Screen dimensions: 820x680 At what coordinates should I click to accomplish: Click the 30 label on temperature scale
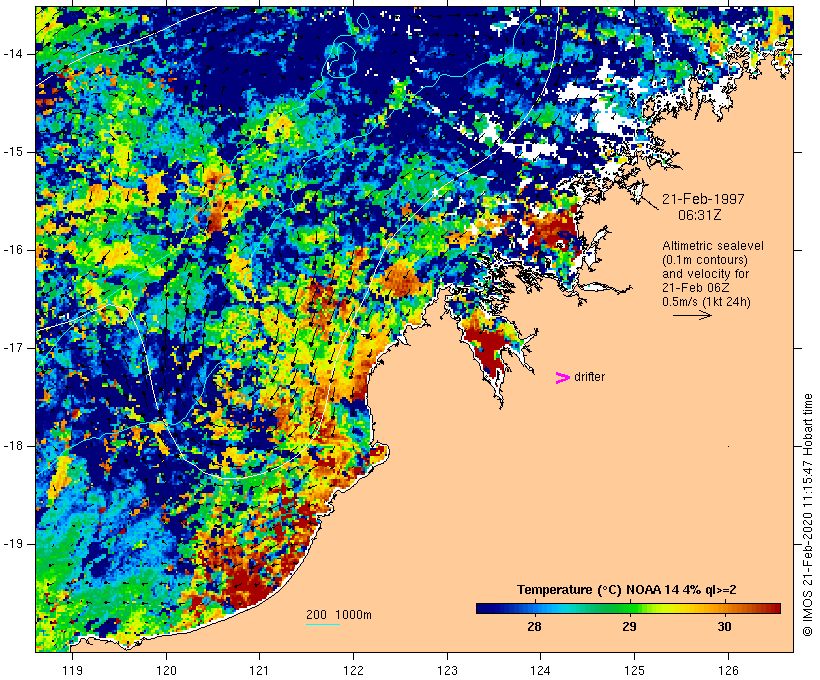click(x=724, y=626)
